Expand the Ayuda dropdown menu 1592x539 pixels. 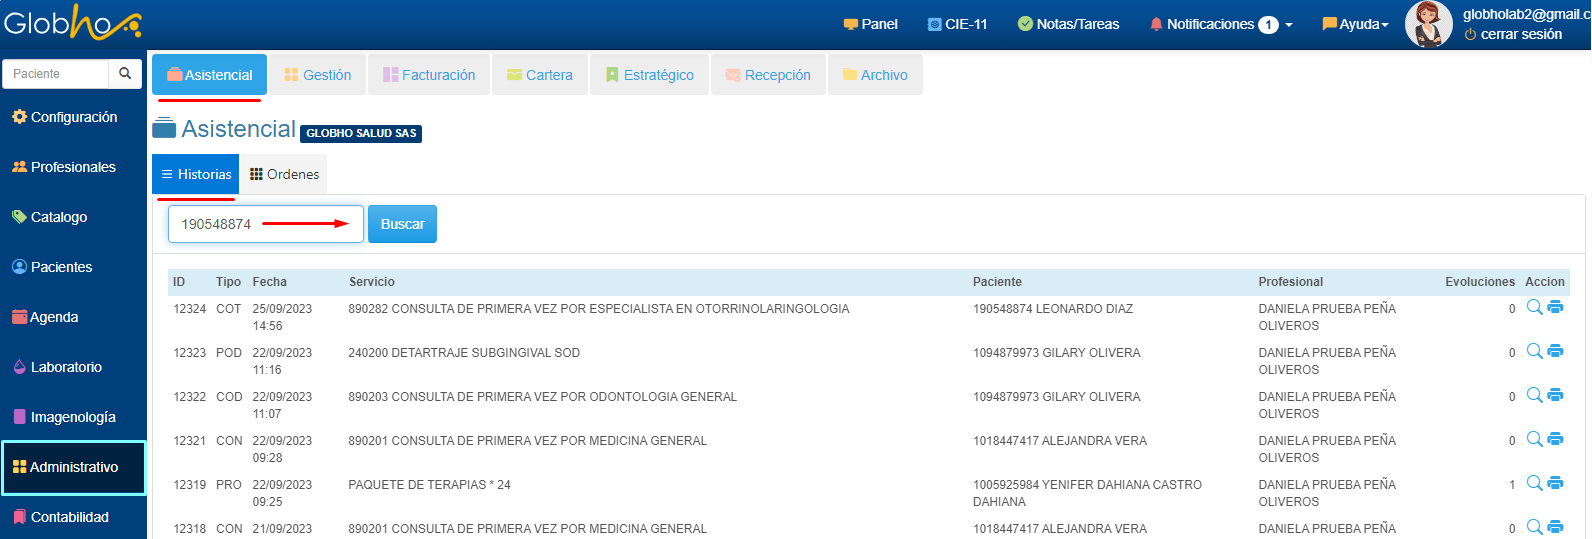pyautogui.click(x=1355, y=24)
